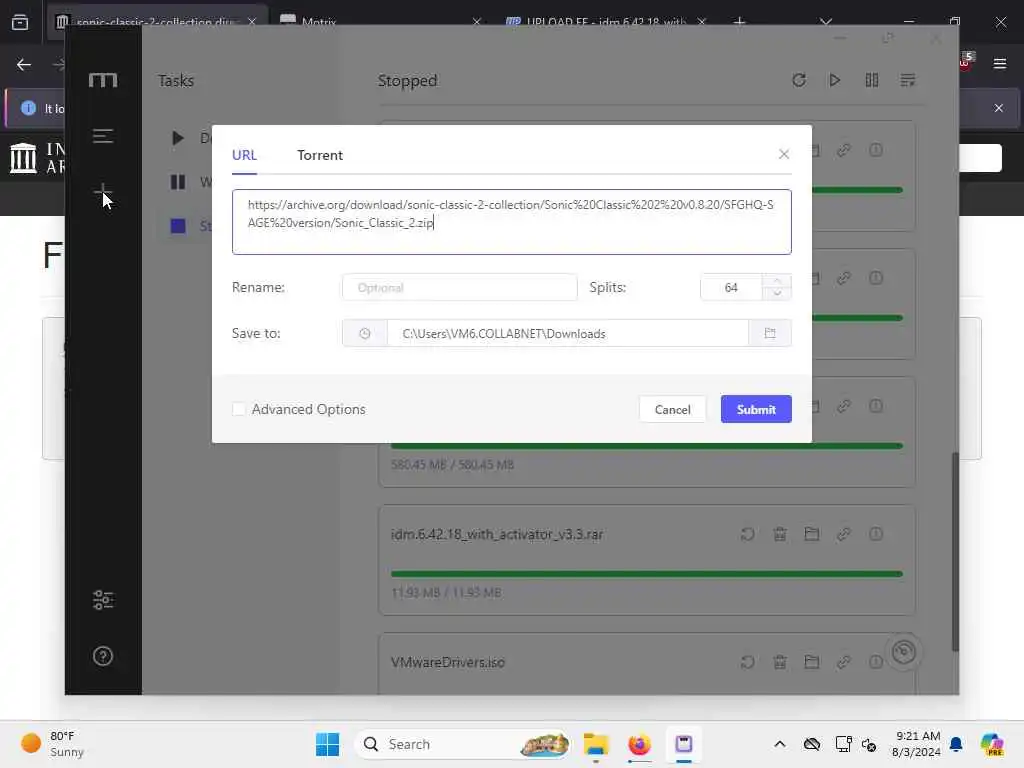Copy link of VMwareDrivers.iso task
This screenshot has height=768, width=1024.
tap(843, 662)
